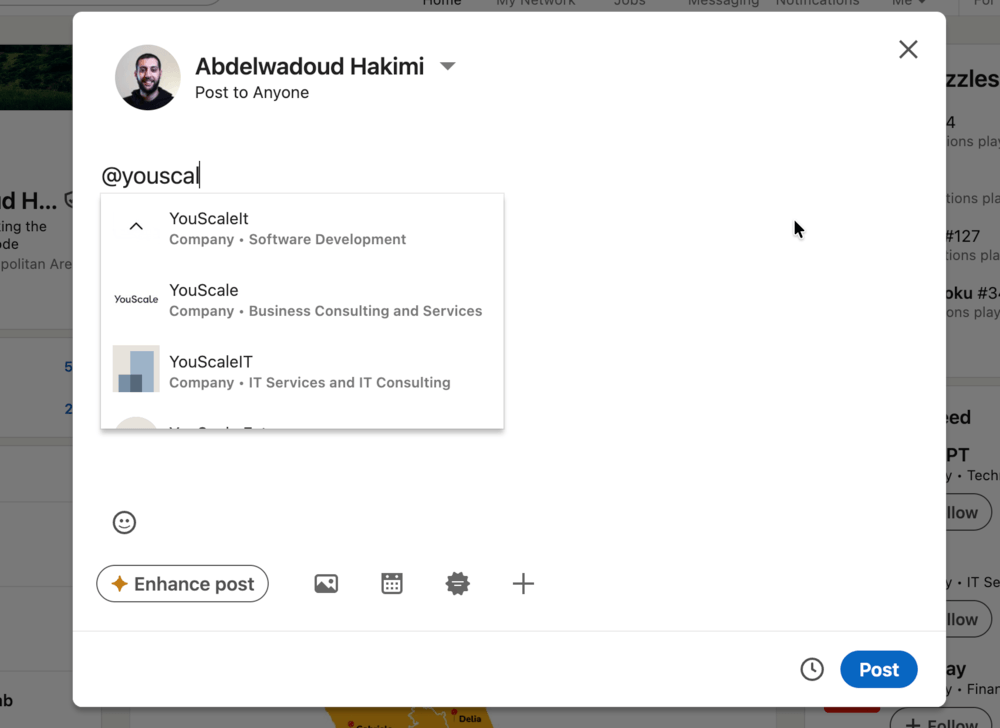Click in the post text field after @youscal
The height and width of the screenshot is (728, 1000).
510,176
